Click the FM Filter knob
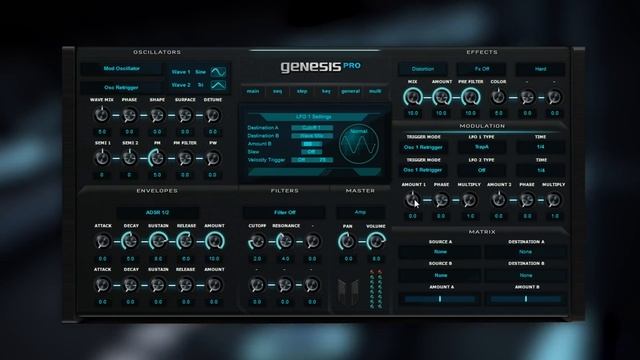The image size is (640, 360). 185,158
